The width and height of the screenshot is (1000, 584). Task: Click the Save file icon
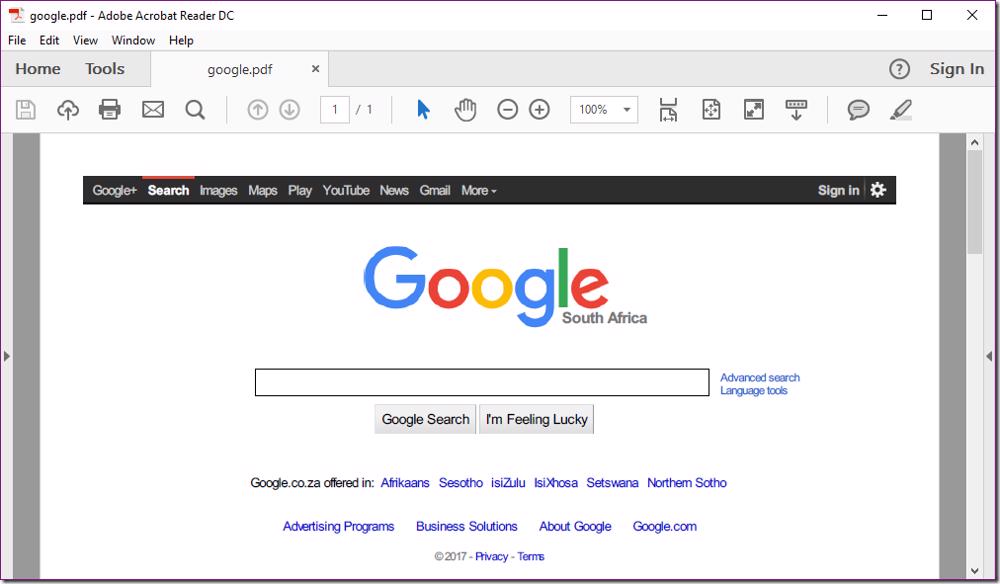coord(26,110)
